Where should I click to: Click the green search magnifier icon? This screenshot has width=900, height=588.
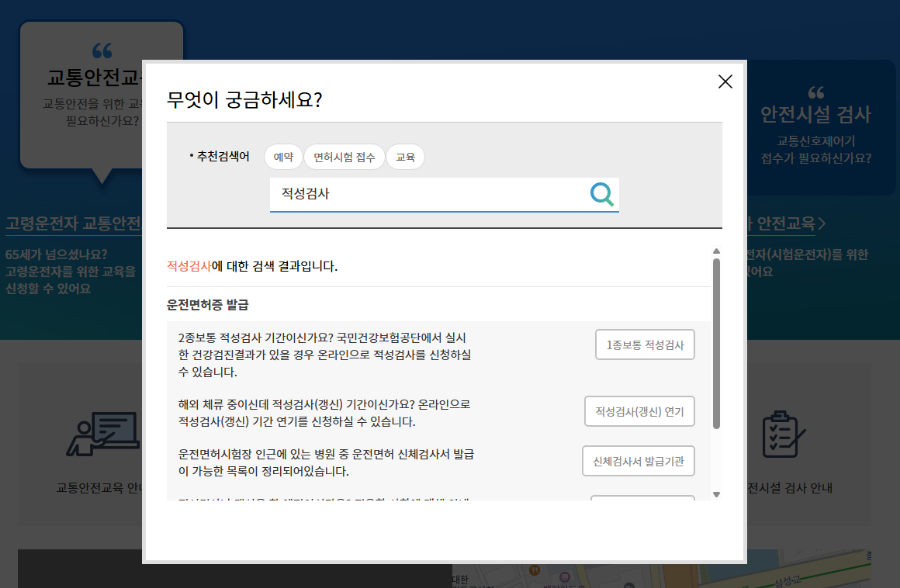[601, 194]
